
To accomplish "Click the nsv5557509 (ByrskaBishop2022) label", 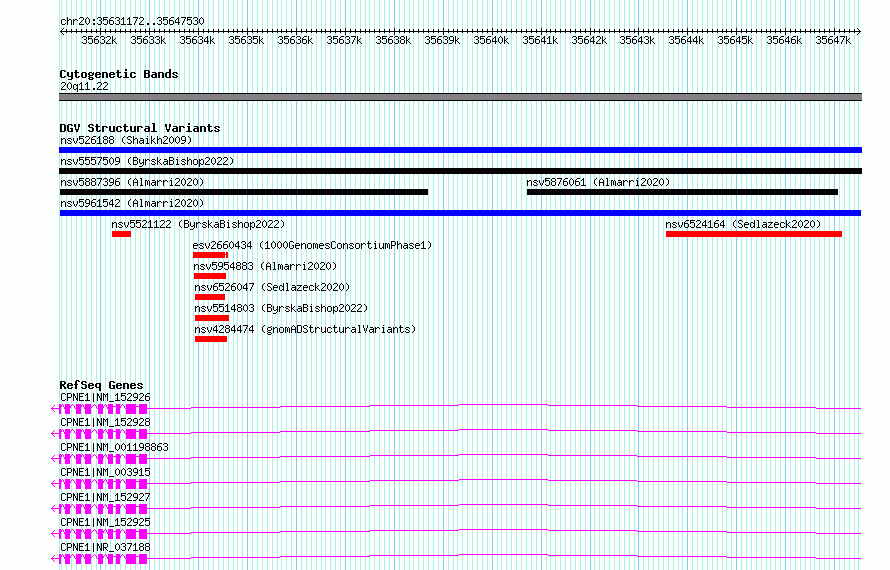I will [147, 161].
